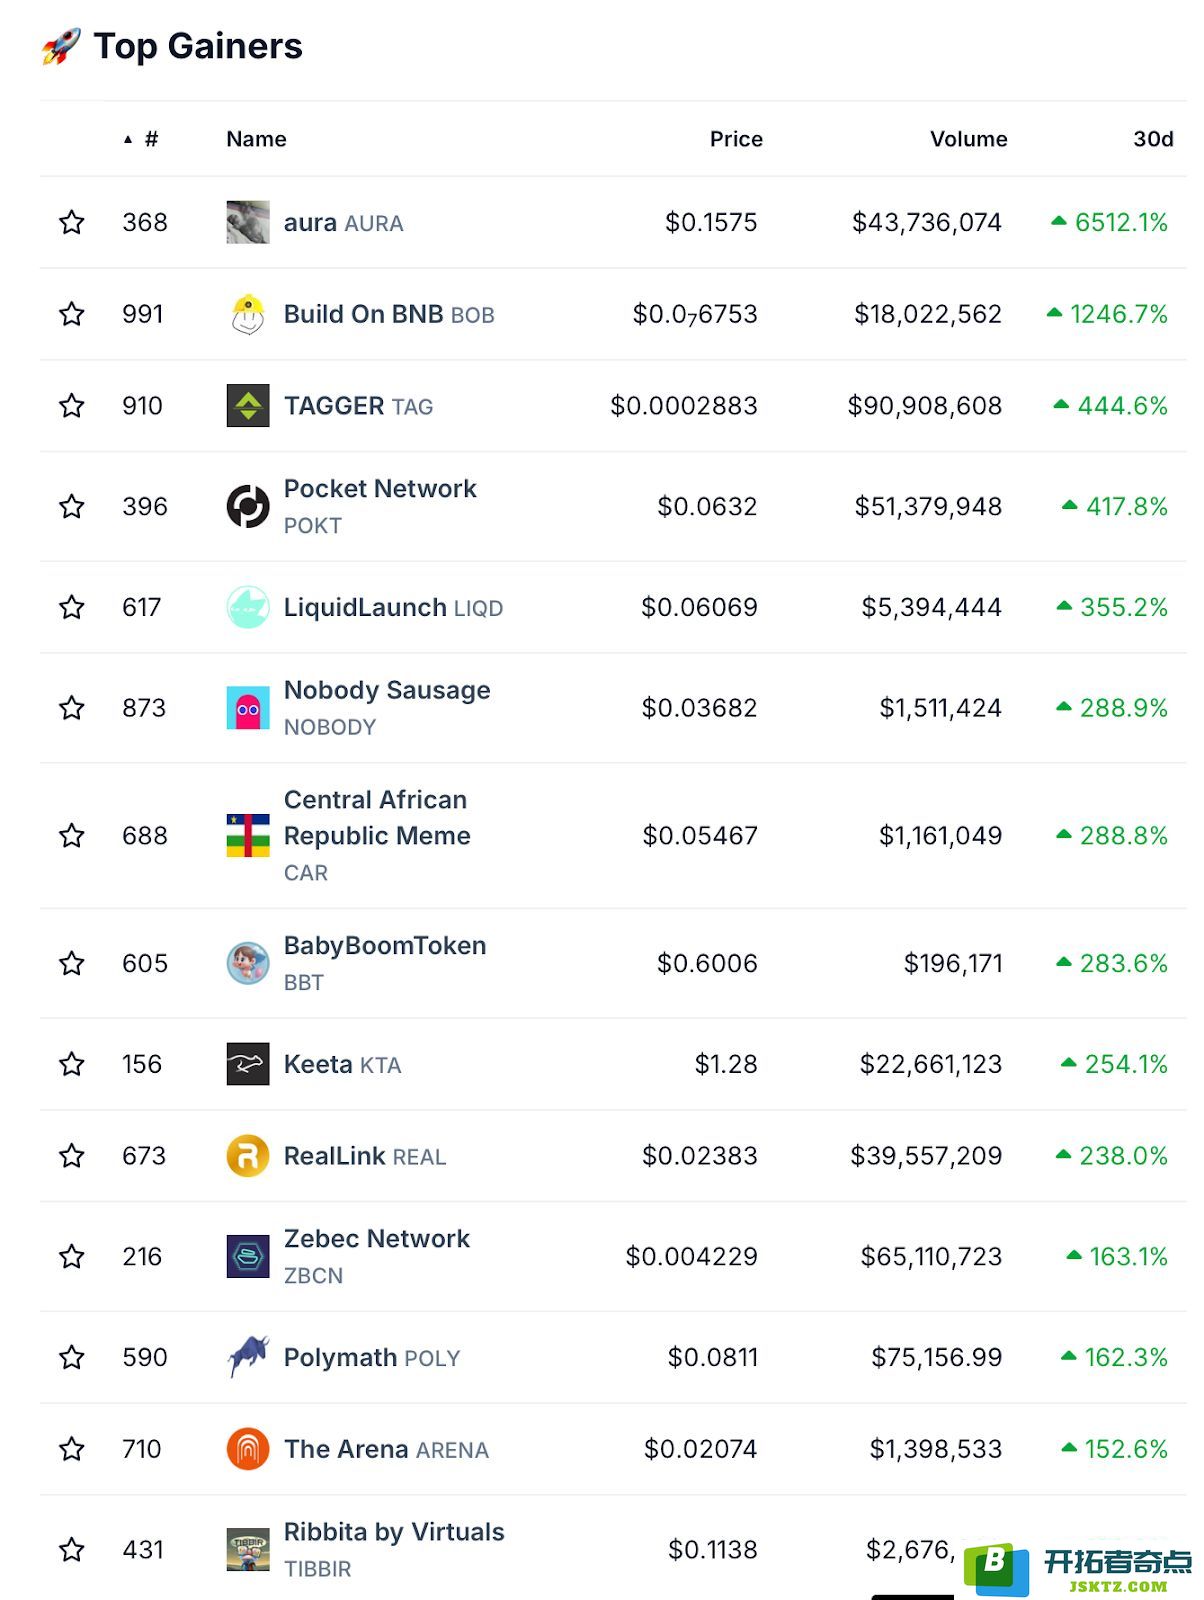Click the BabyBoomToken avatar thumbnail
This screenshot has height=1600, width=1204.
tap(248, 963)
